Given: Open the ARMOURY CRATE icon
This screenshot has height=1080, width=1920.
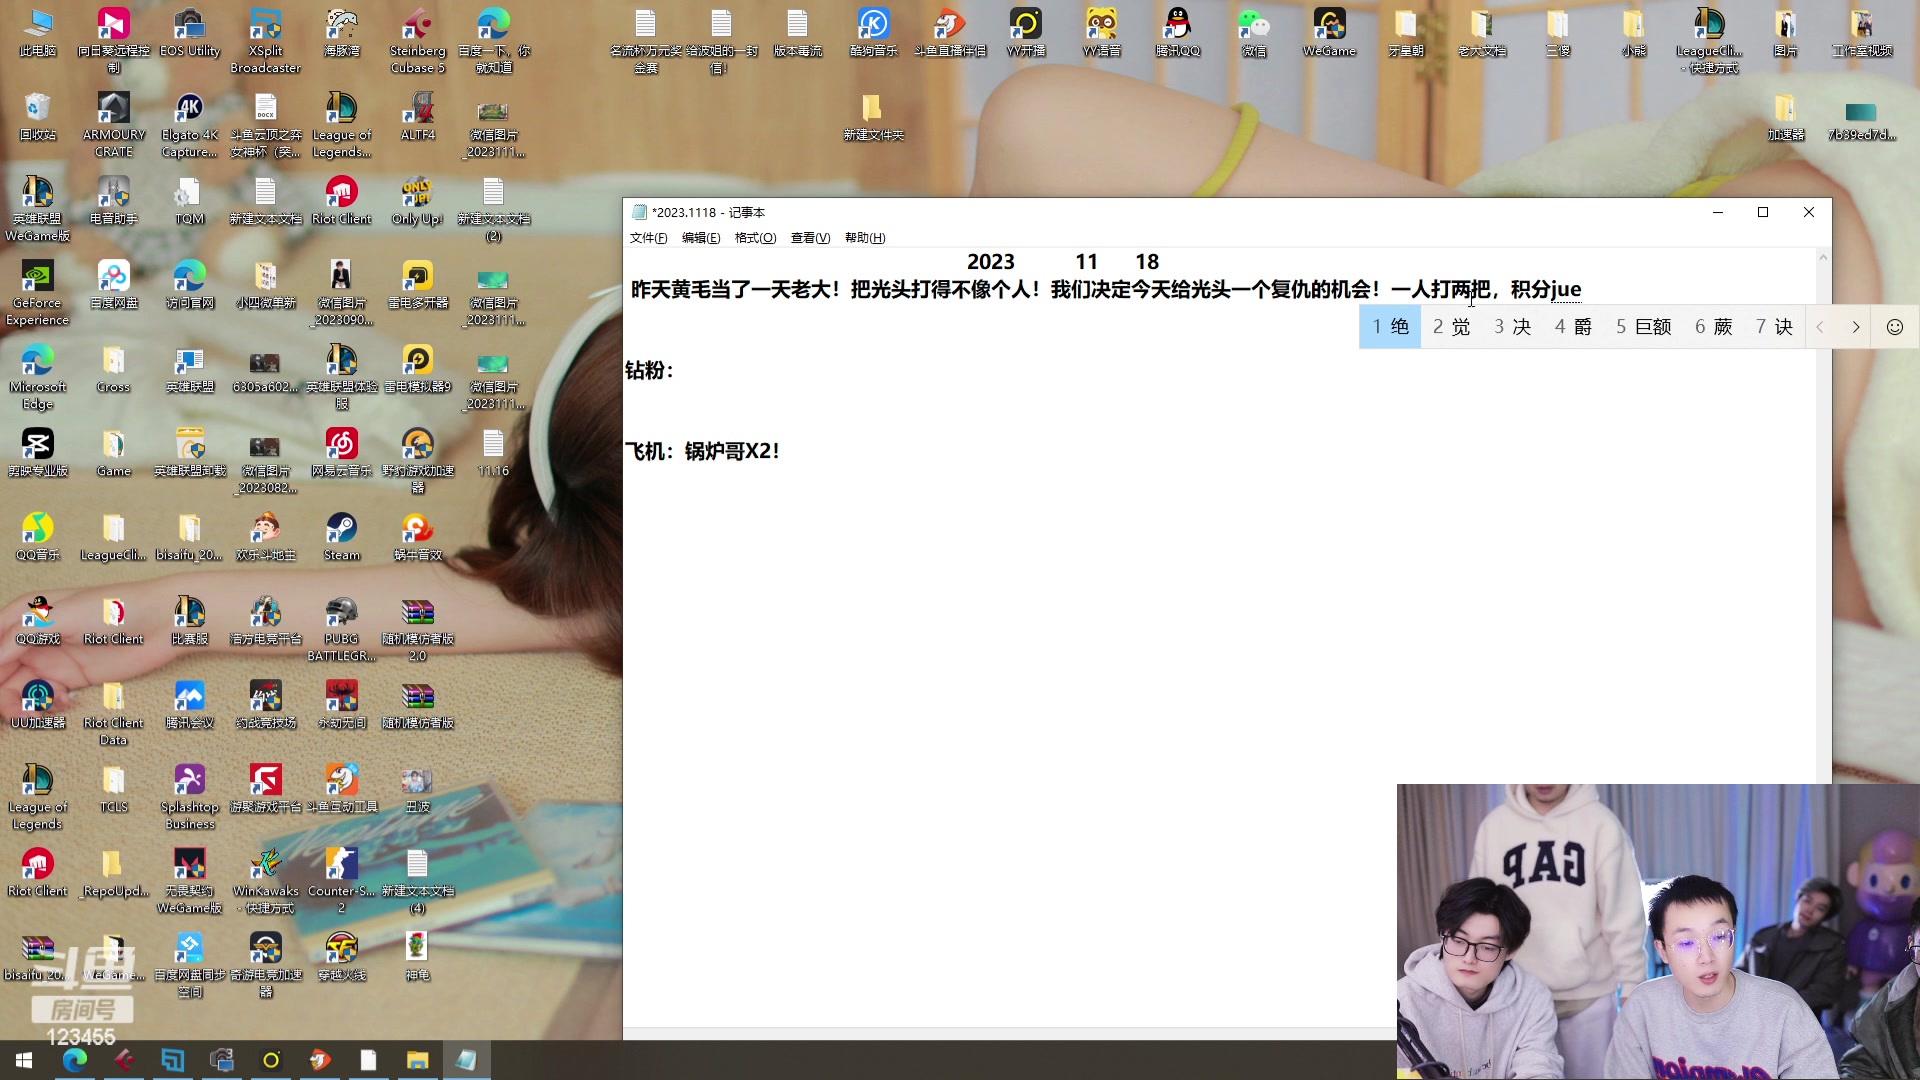Looking at the screenshot, I should pos(113,111).
